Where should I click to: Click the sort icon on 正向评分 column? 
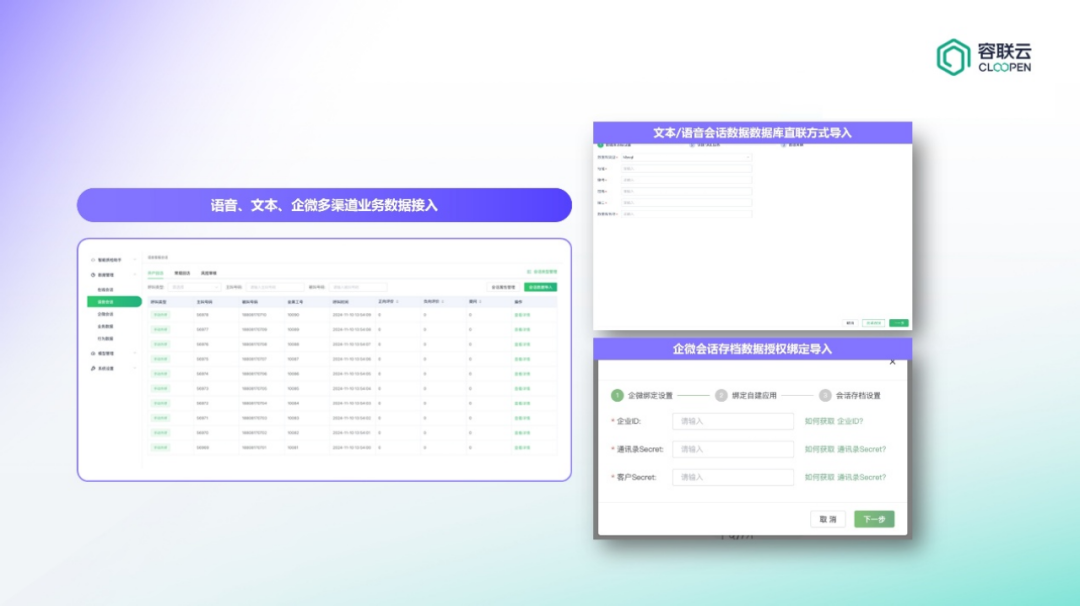tap(397, 302)
